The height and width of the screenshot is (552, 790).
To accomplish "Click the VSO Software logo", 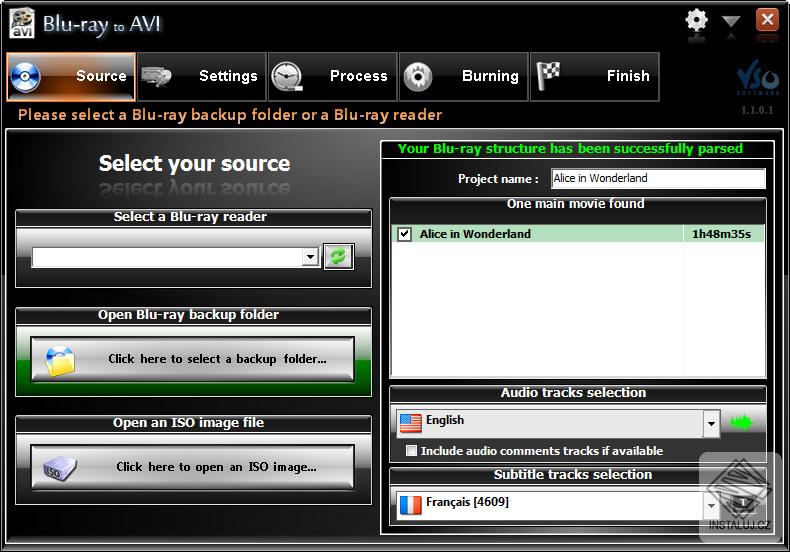I will pos(758,78).
